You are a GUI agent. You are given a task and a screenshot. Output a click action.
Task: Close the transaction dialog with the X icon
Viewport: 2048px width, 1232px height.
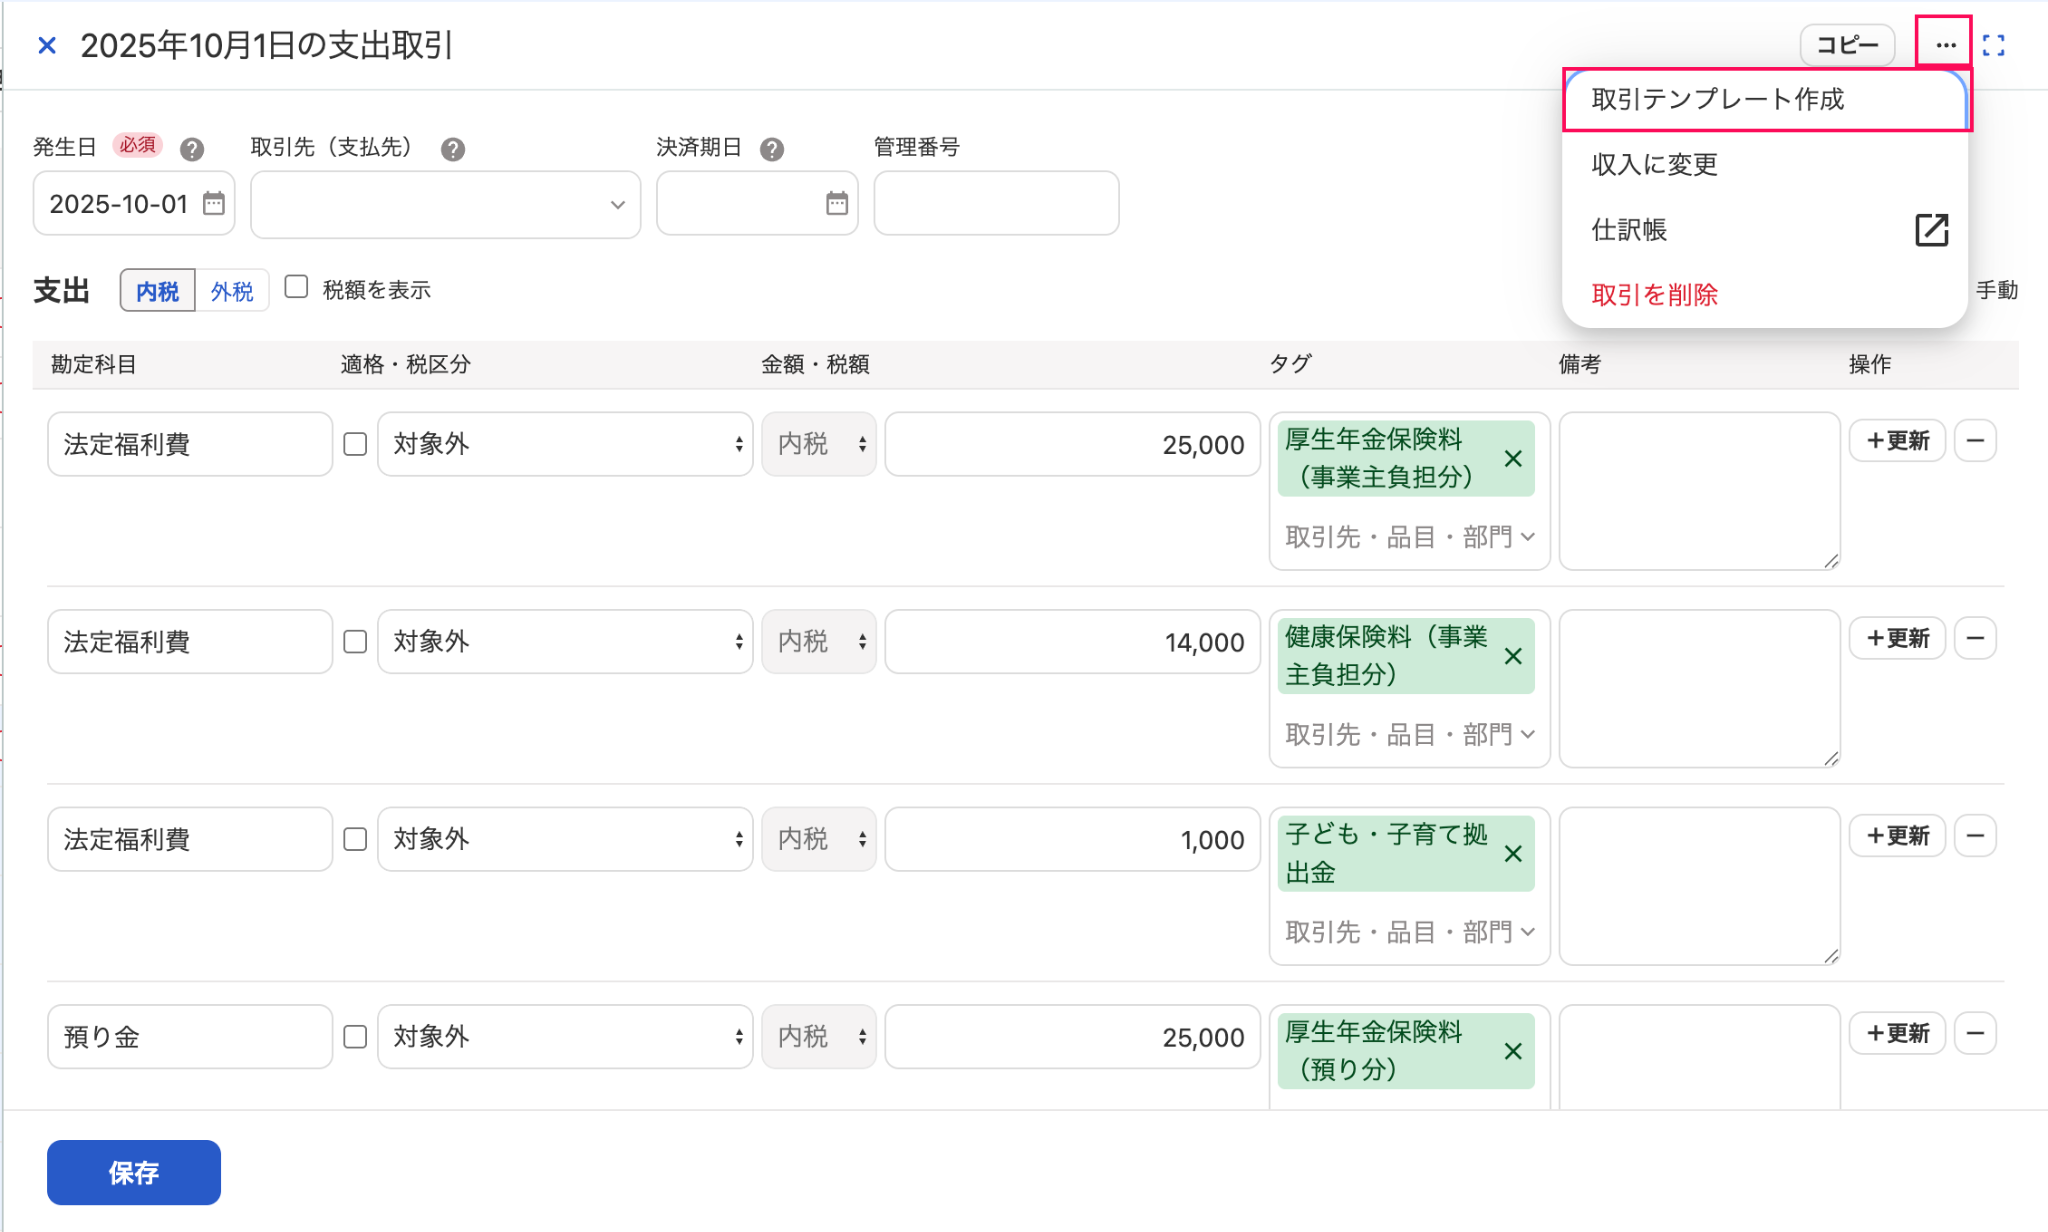[46, 45]
